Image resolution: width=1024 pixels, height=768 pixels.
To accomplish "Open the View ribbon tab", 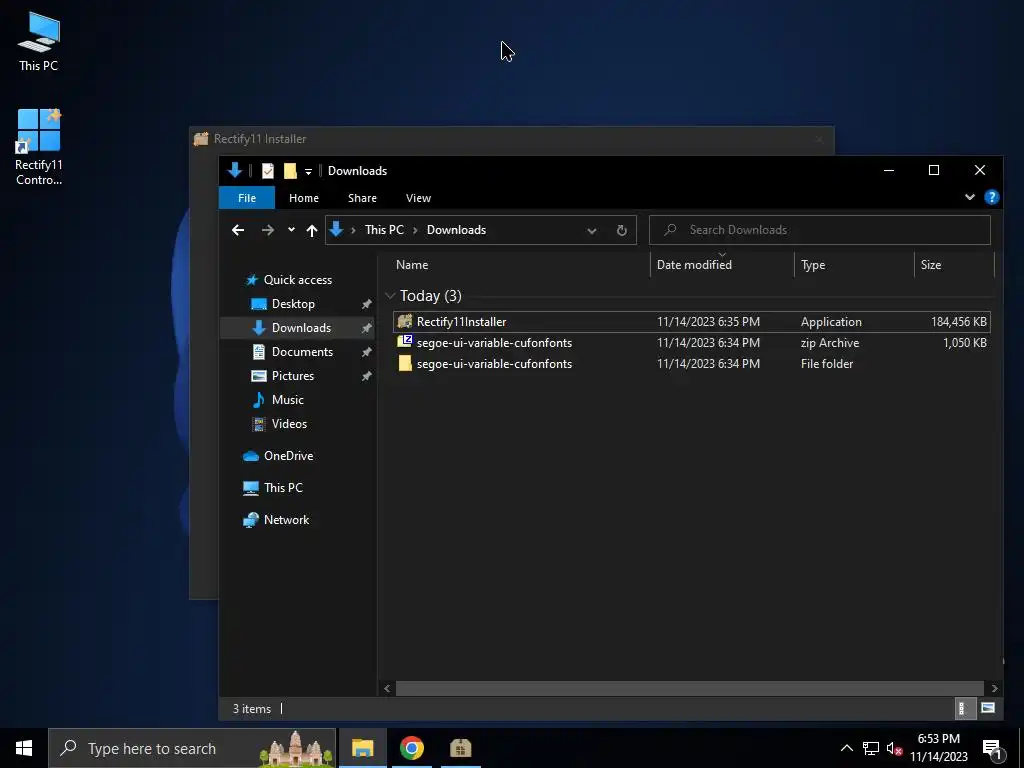I will tap(418, 198).
